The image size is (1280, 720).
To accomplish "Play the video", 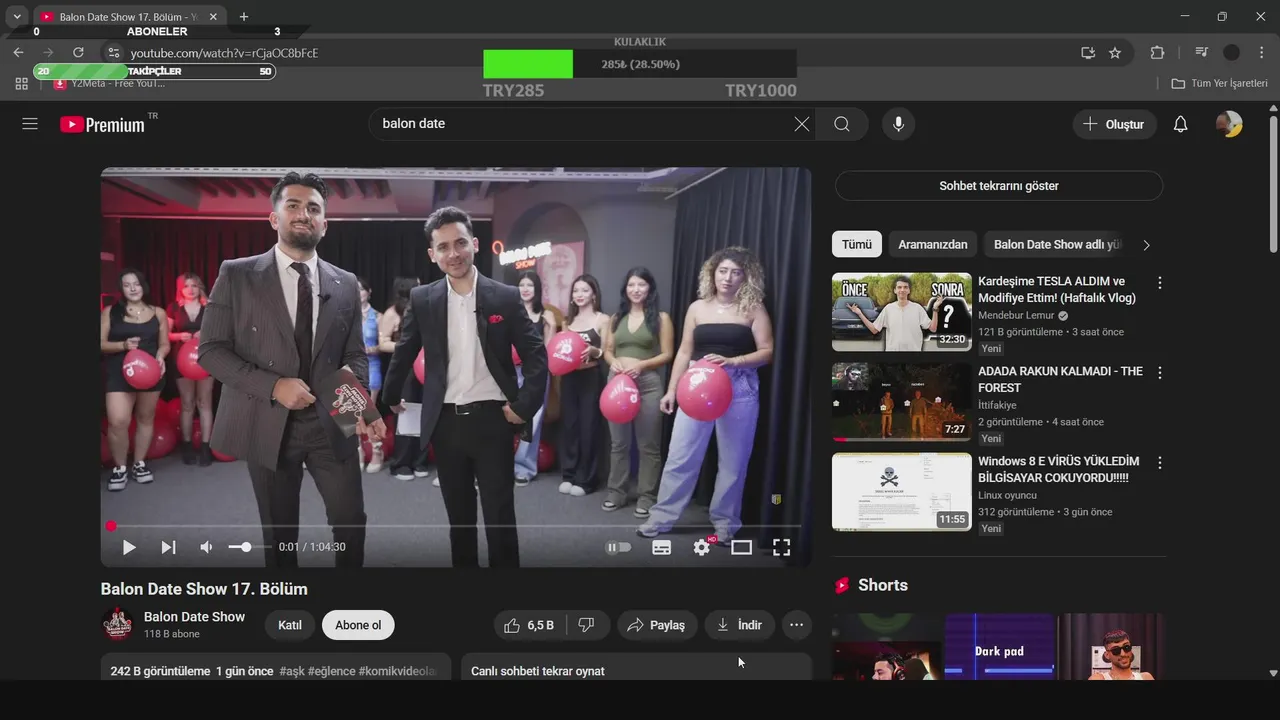I will [129, 547].
